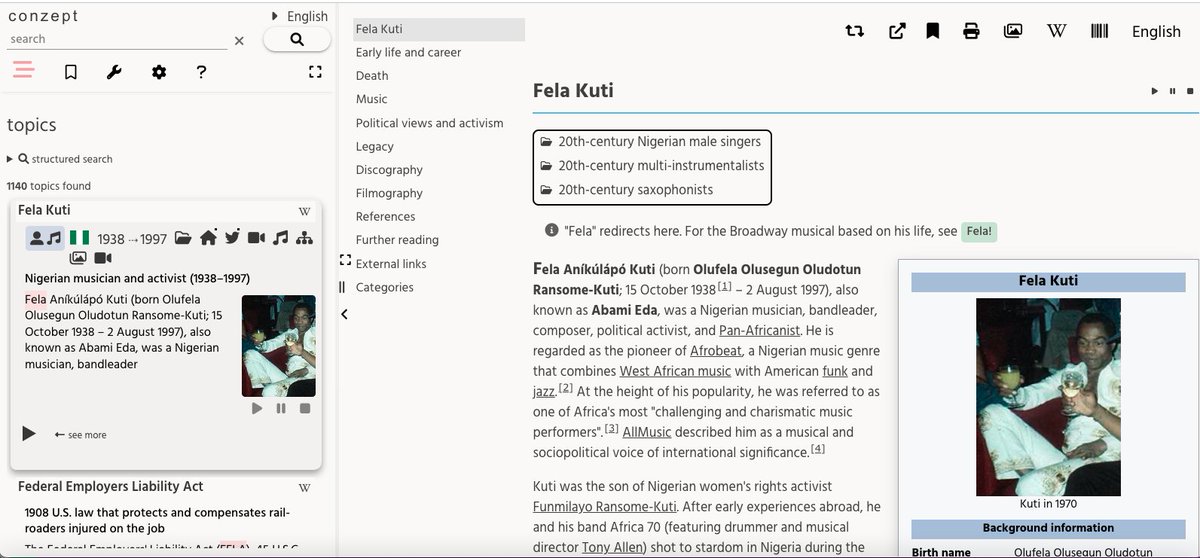Click the double-bar icon beside Categories

click(x=342, y=287)
